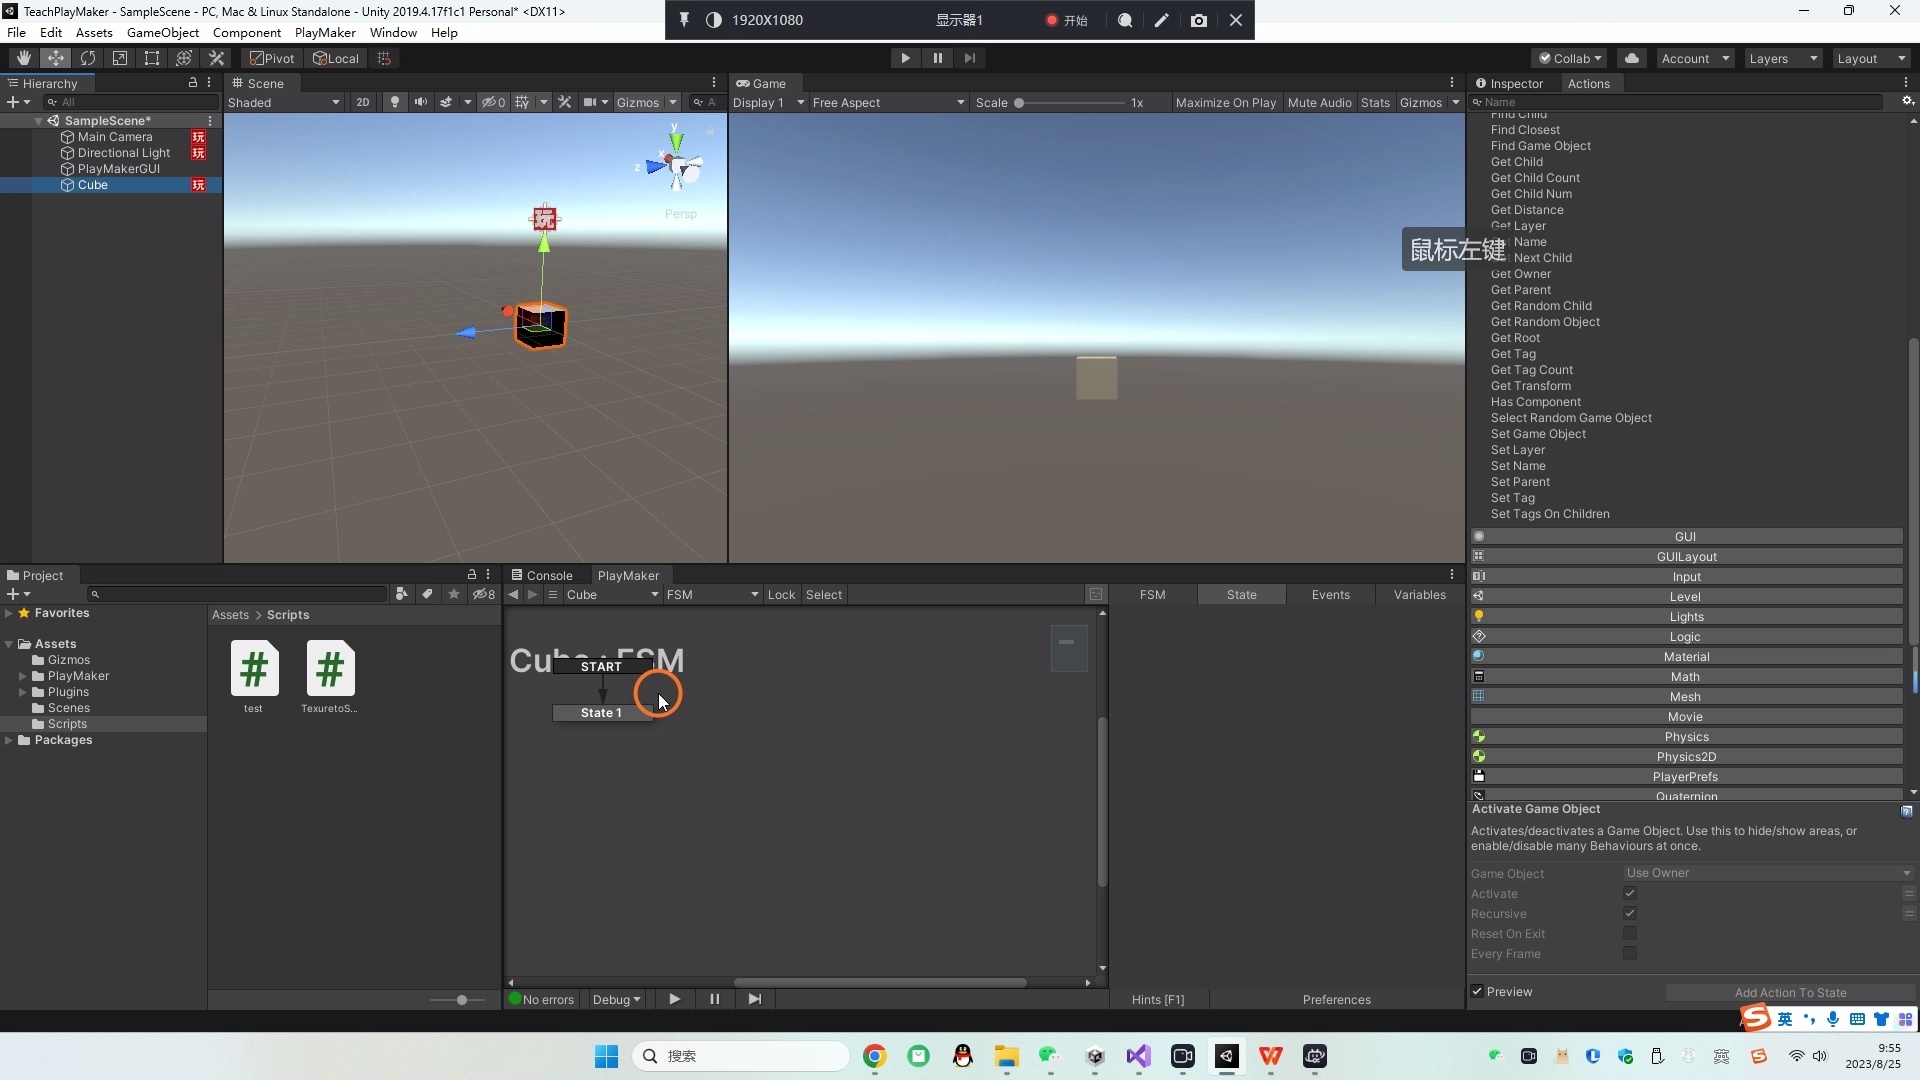The width and height of the screenshot is (1920, 1080).
Task: Click the PlayMaker play icon at bottom
Action: pos(674,999)
